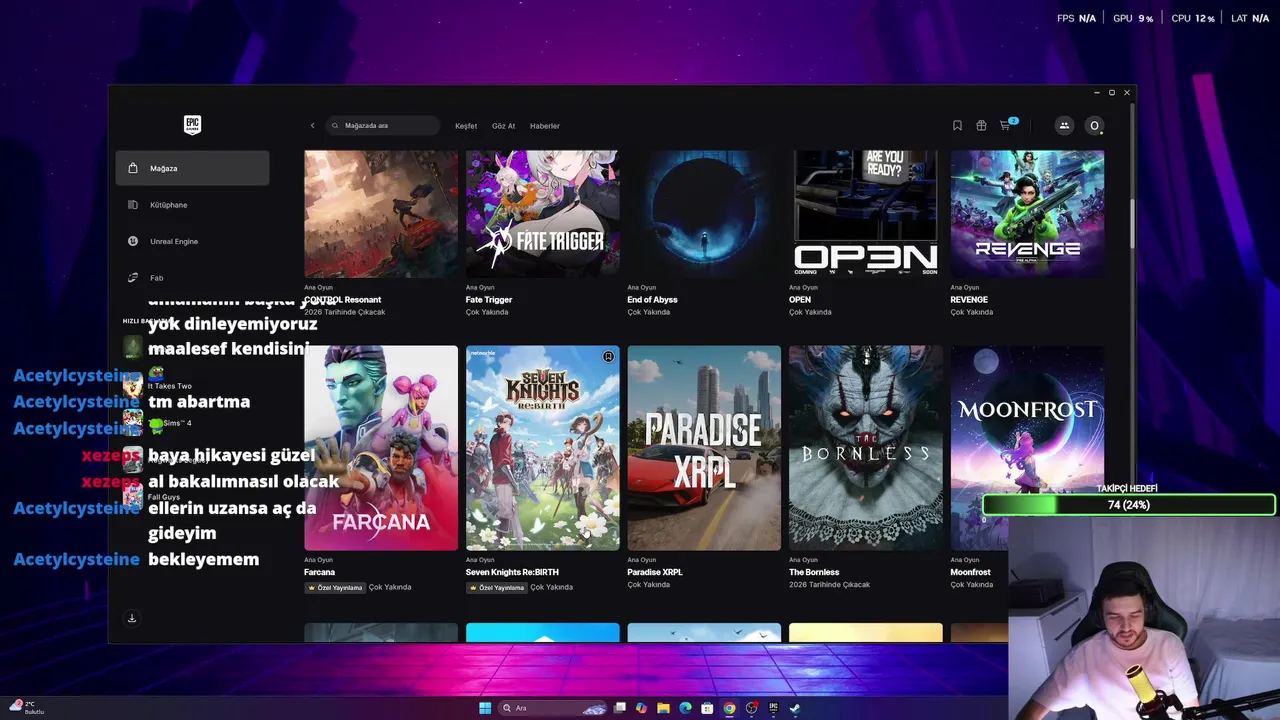Image resolution: width=1280 pixels, height=720 pixels.
Task: Switch to the Haberler tab
Action: tap(545, 126)
